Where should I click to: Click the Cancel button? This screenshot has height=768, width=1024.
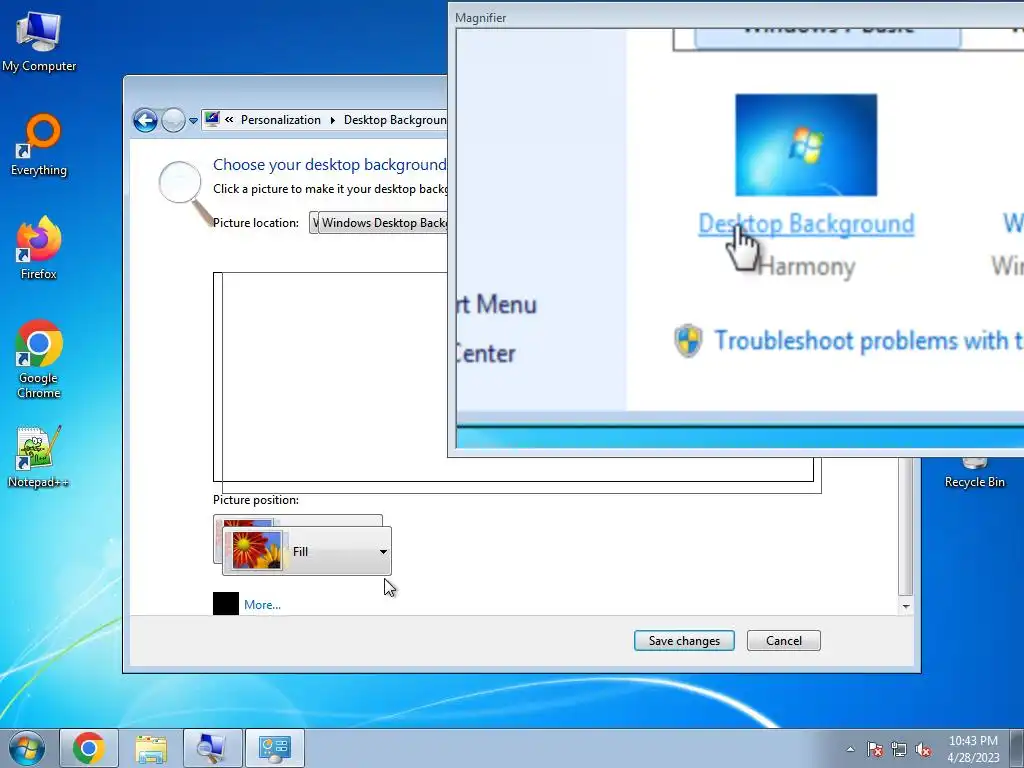[784, 641]
